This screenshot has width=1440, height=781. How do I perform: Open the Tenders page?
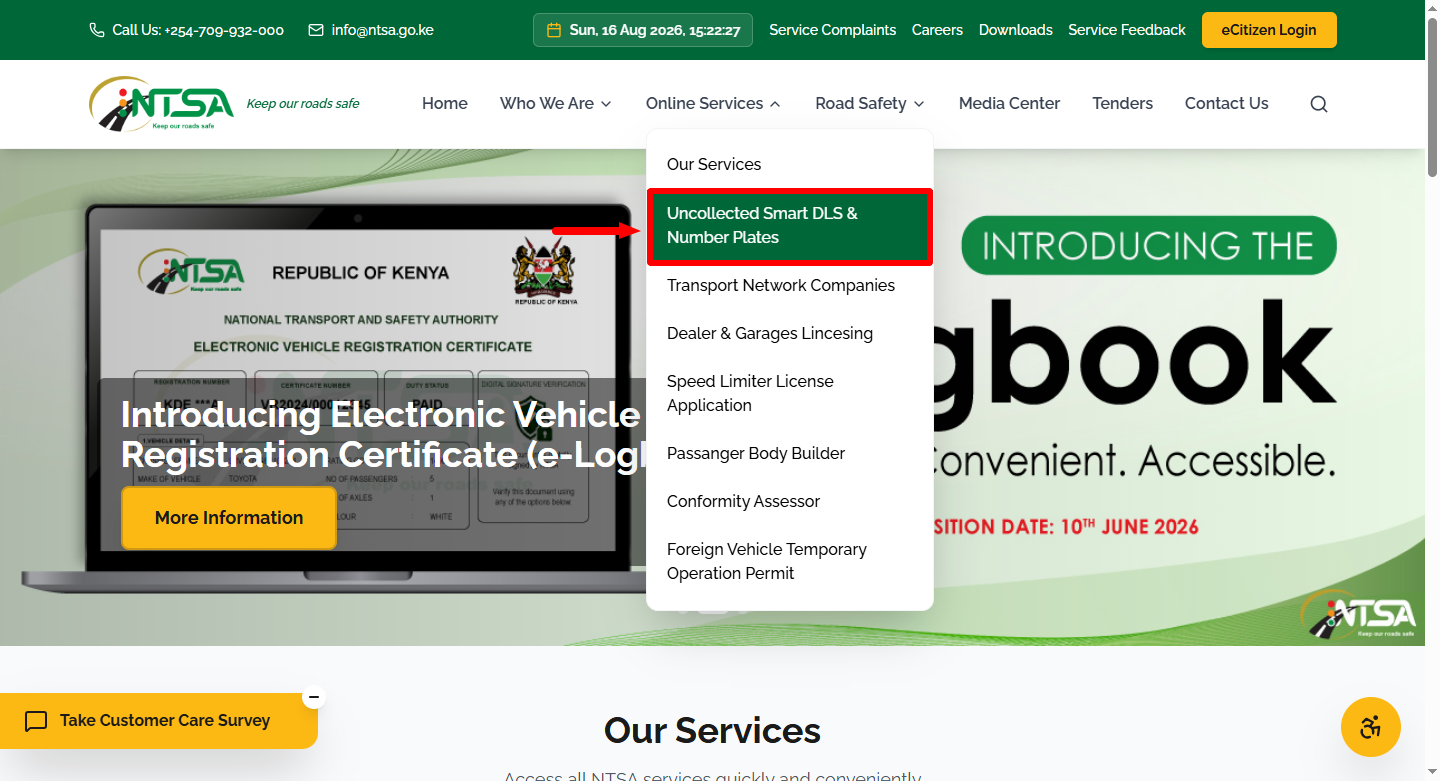1122,103
